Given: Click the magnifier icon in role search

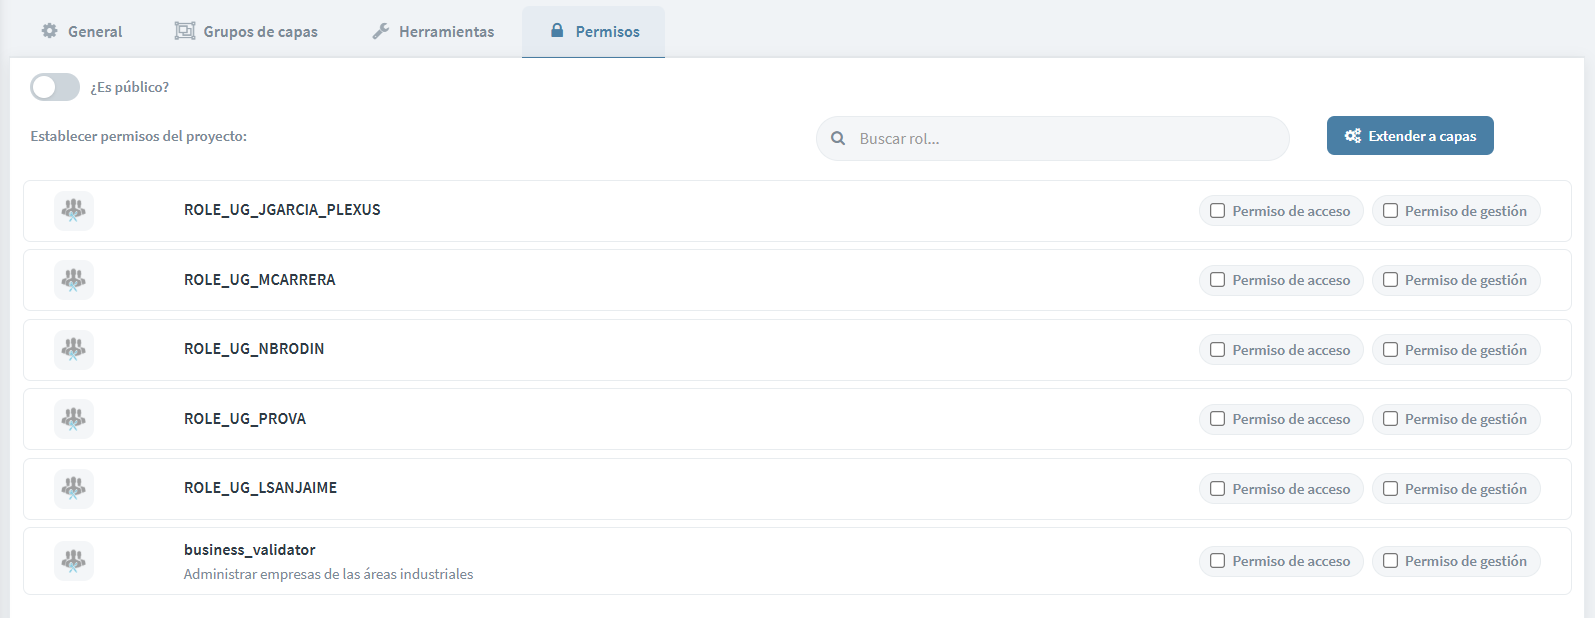Looking at the screenshot, I should point(838,139).
